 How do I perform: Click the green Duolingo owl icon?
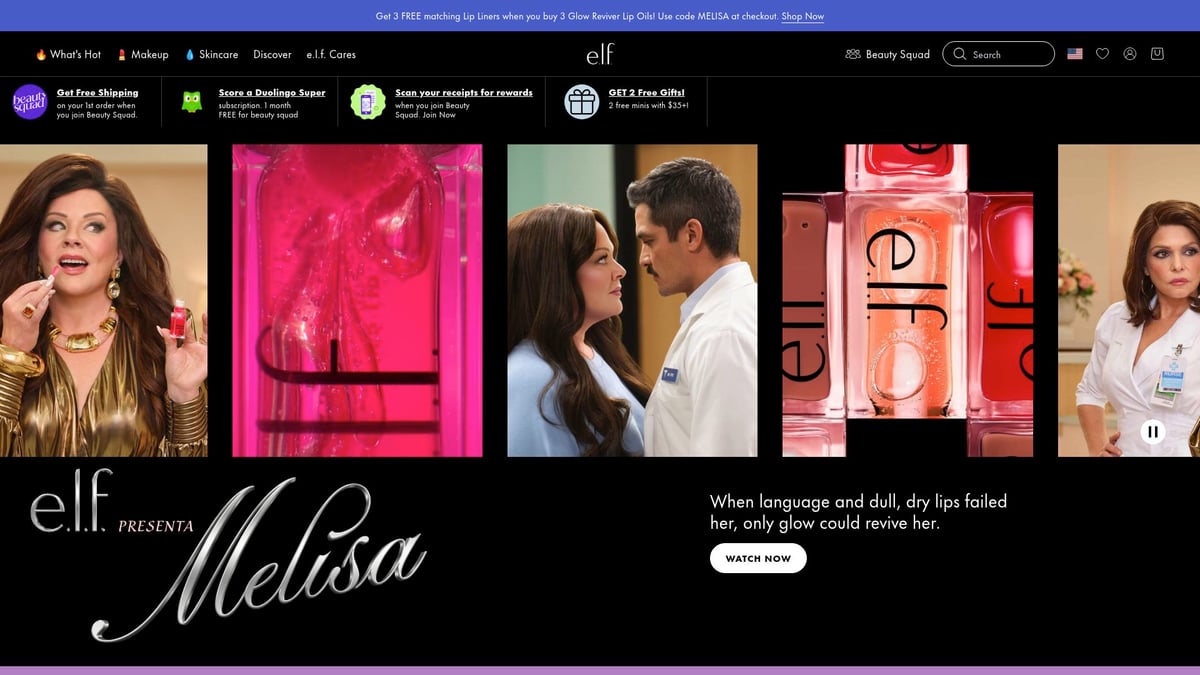click(x=192, y=102)
